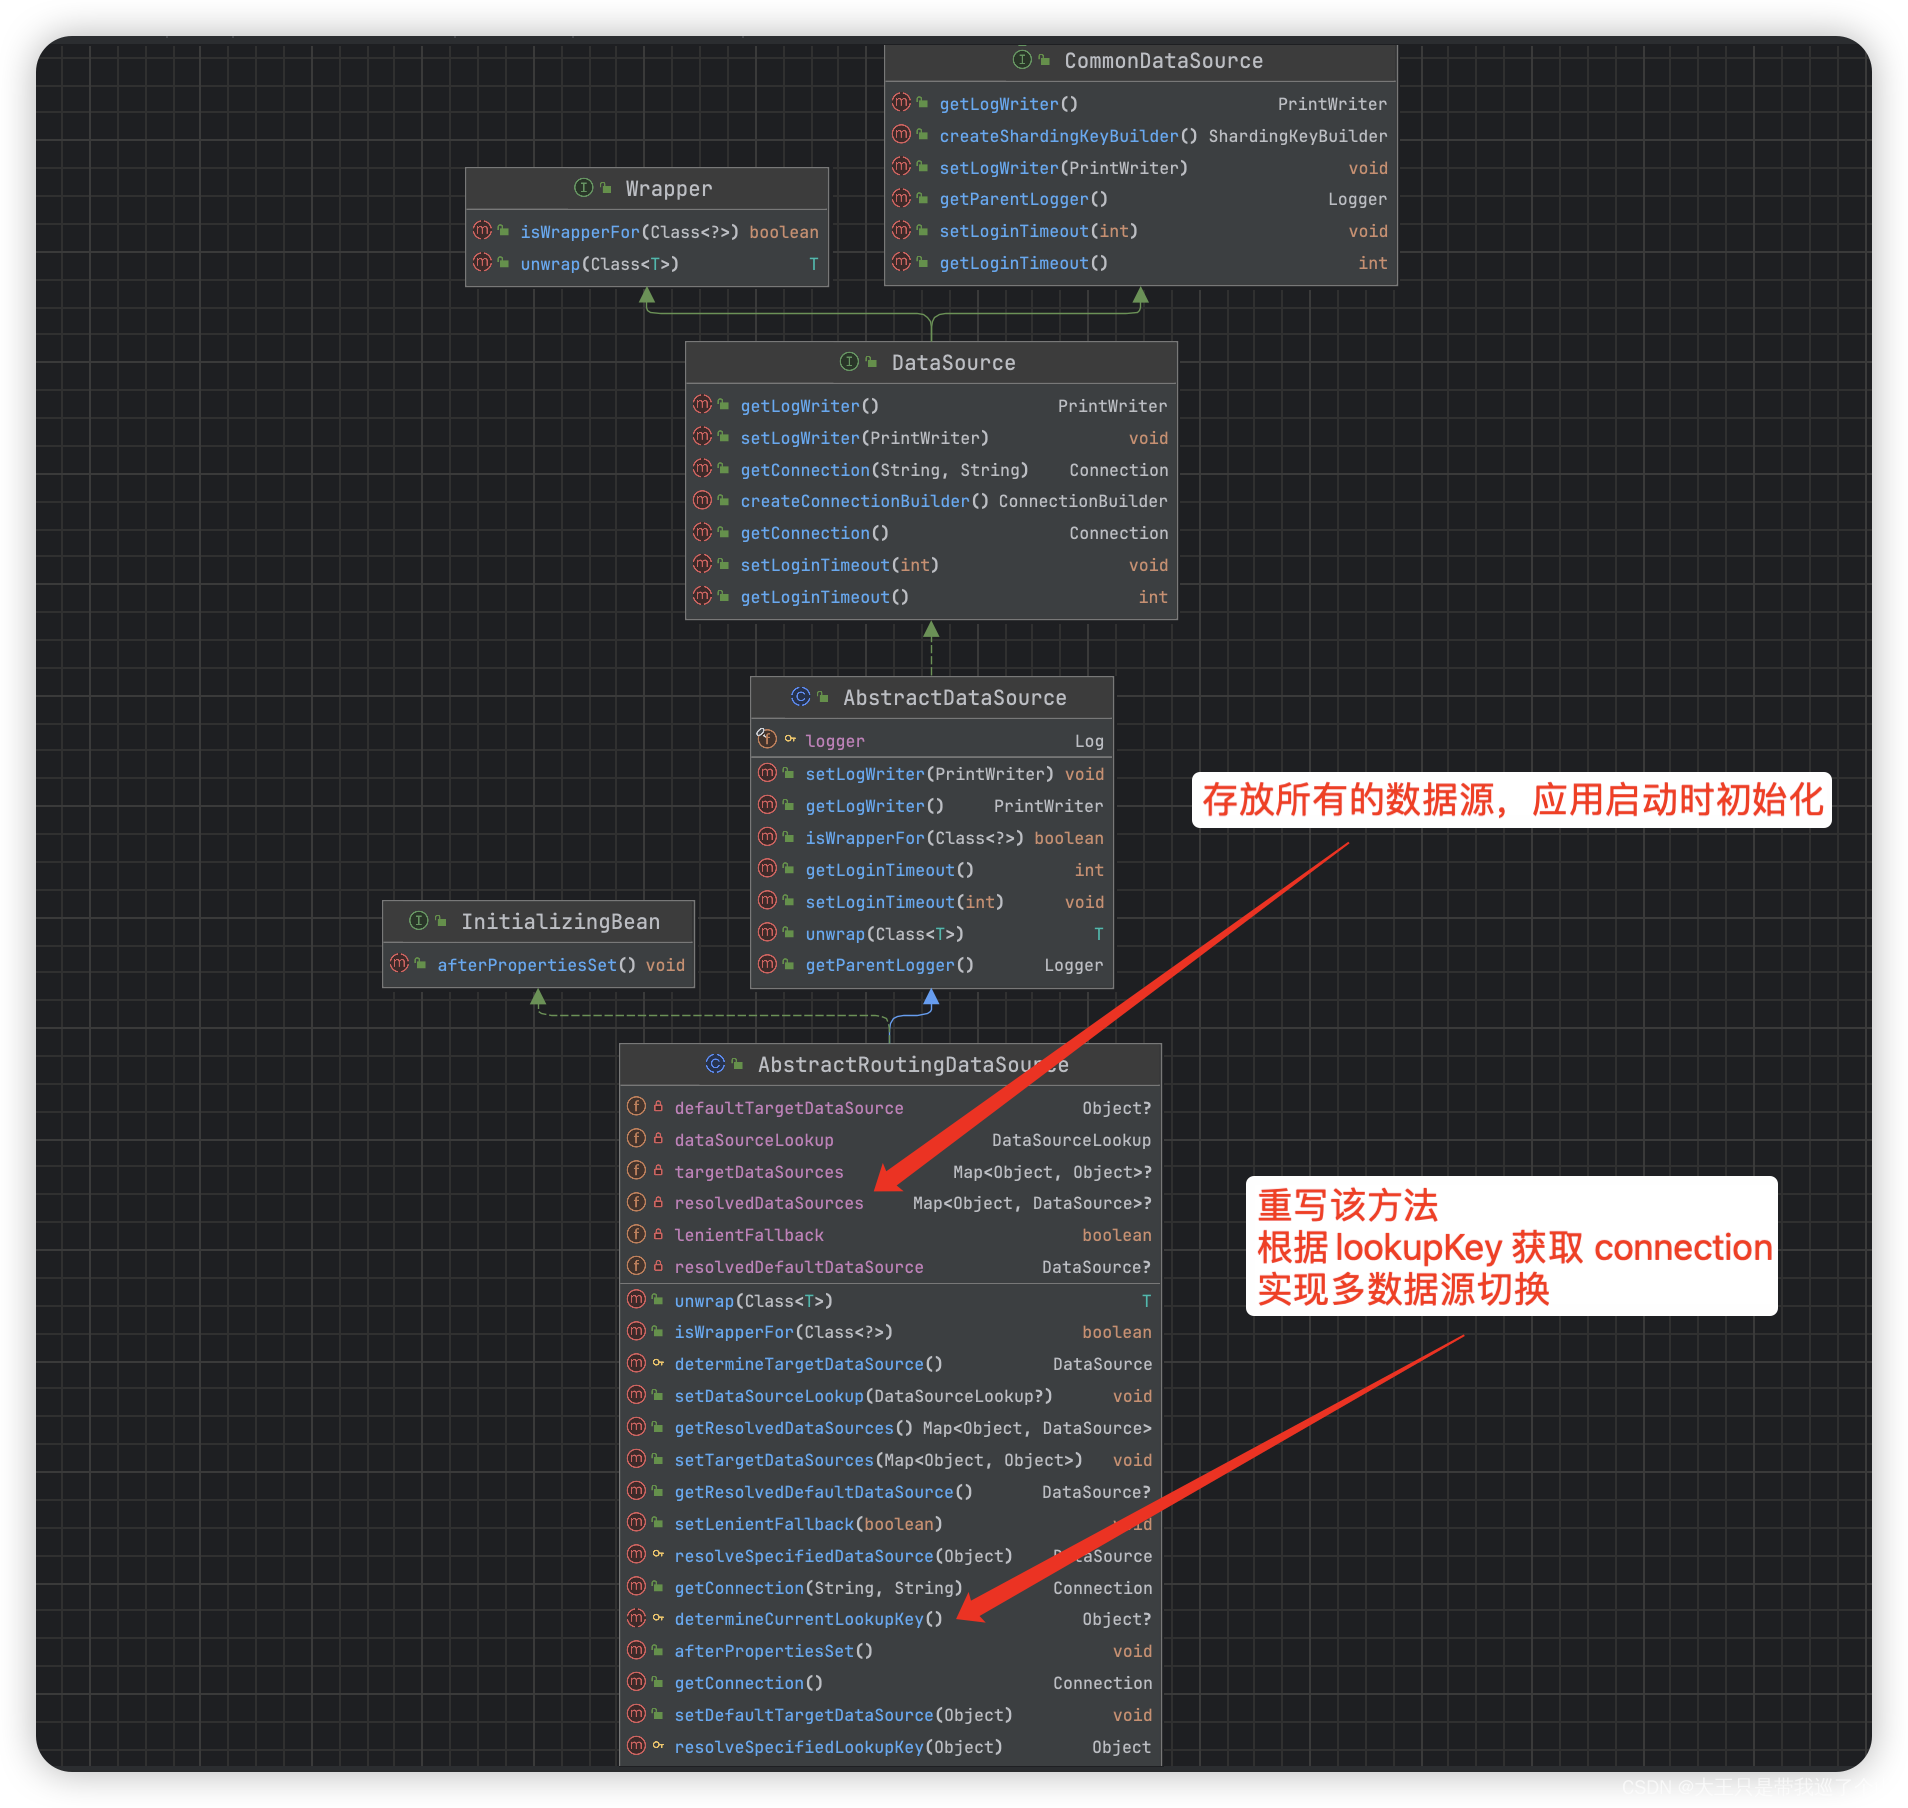Click the class icon beside AbstractDataSource title
The height and width of the screenshot is (1808, 1908).
pyautogui.click(x=800, y=697)
